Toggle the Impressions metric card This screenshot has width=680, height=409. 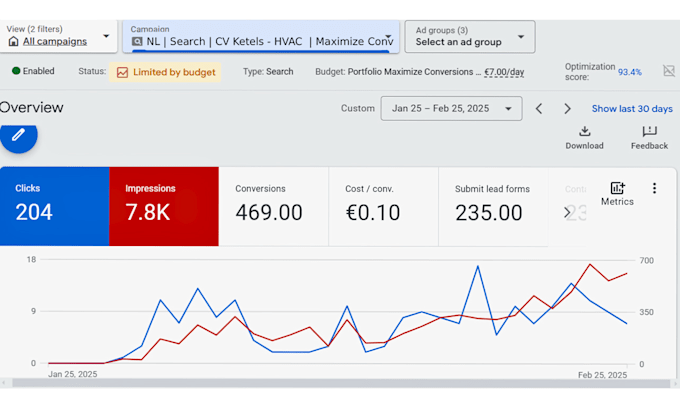pos(164,206)
